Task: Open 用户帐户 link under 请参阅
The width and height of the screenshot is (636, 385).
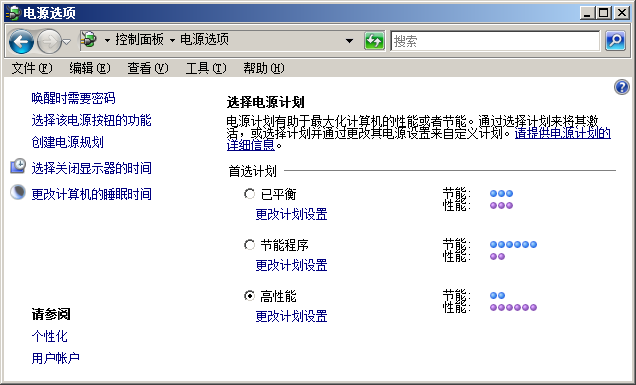Action: [56, 358]
